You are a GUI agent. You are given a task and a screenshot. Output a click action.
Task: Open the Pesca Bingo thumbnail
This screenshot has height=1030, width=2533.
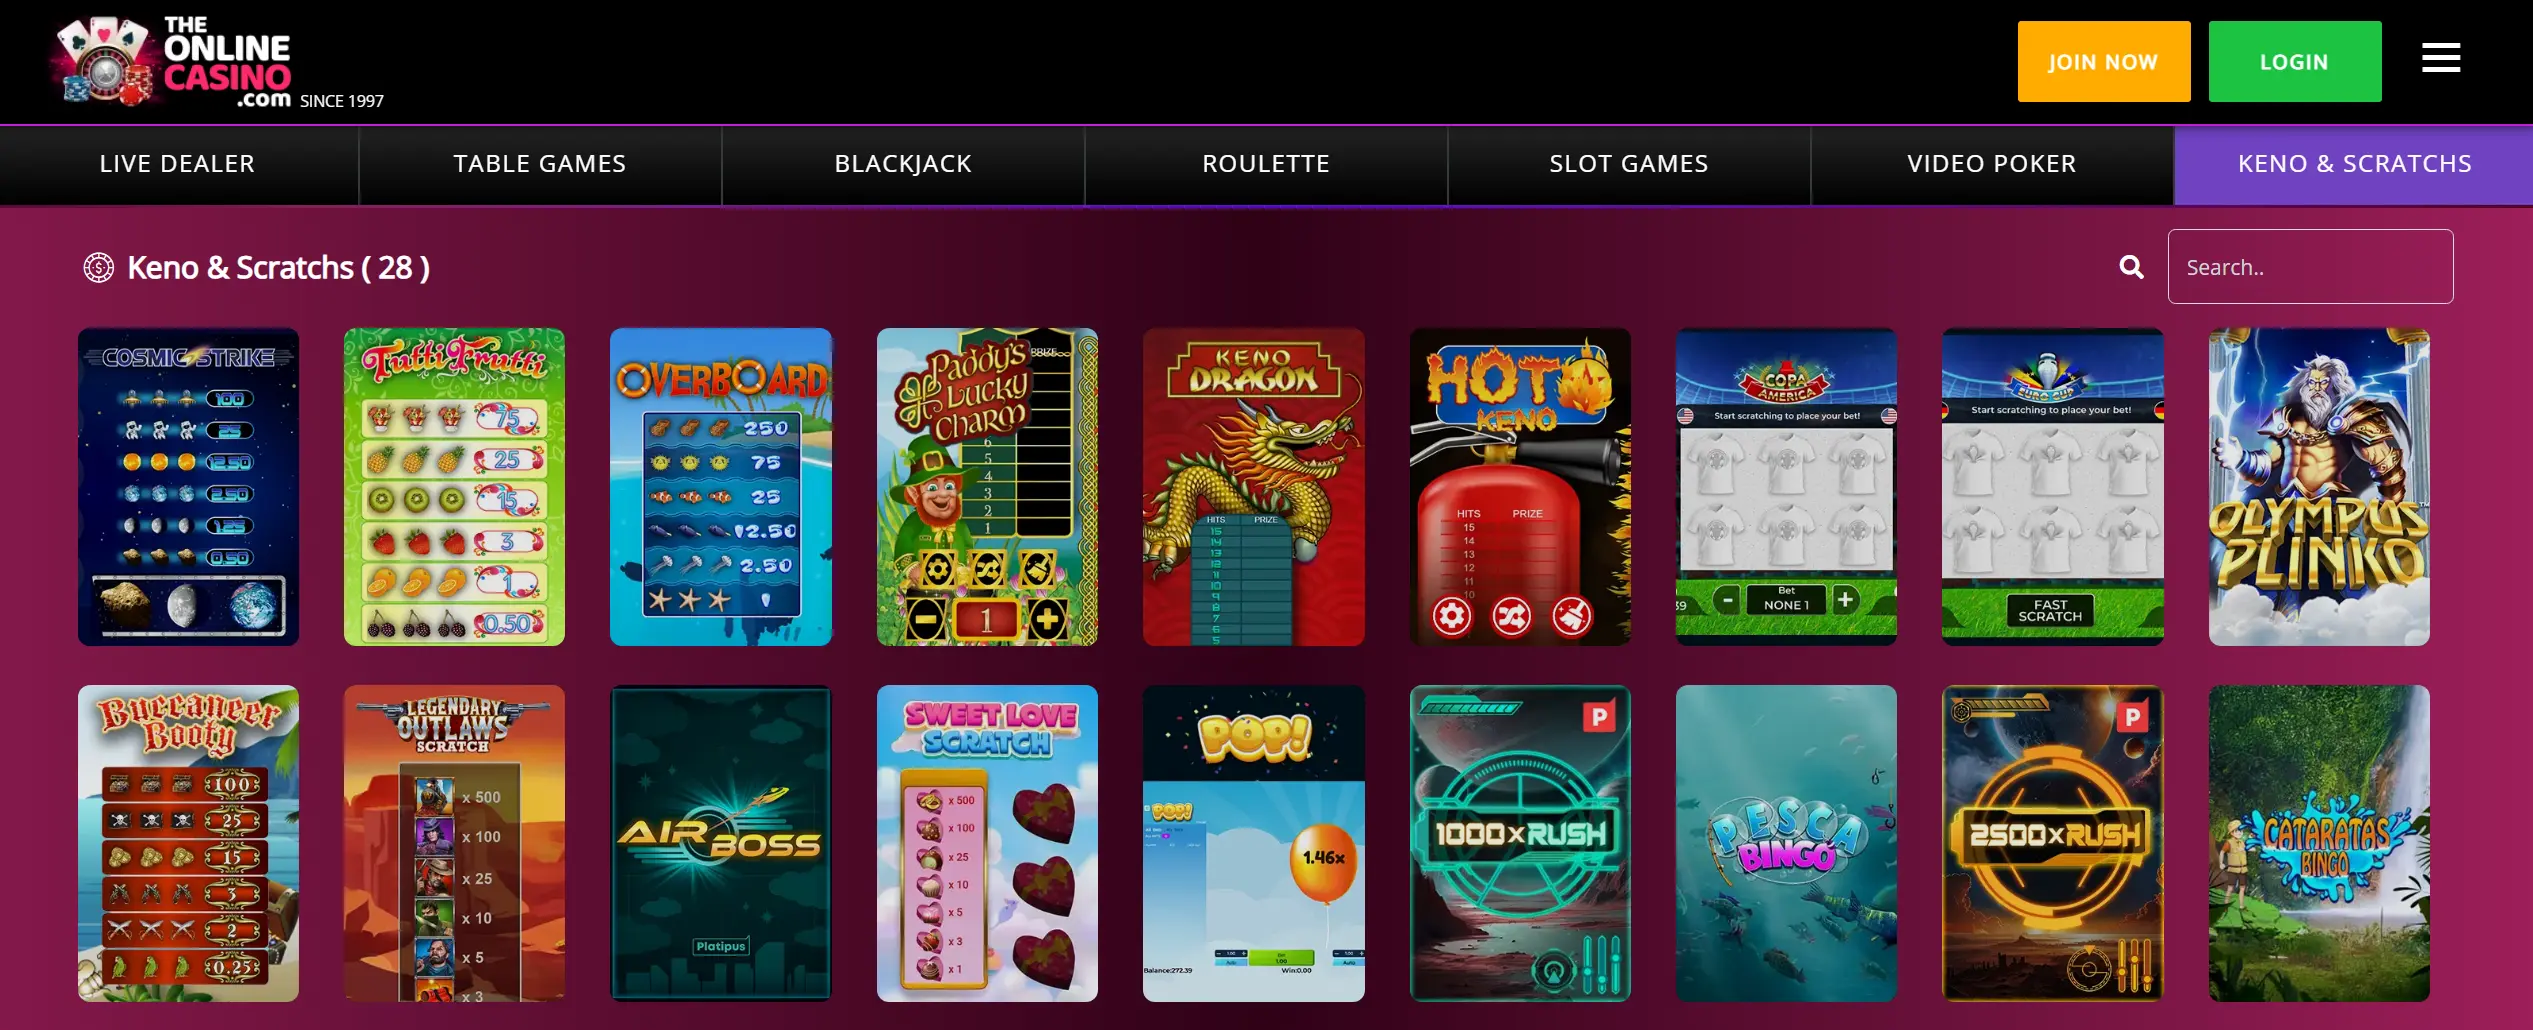[1786, 843]
